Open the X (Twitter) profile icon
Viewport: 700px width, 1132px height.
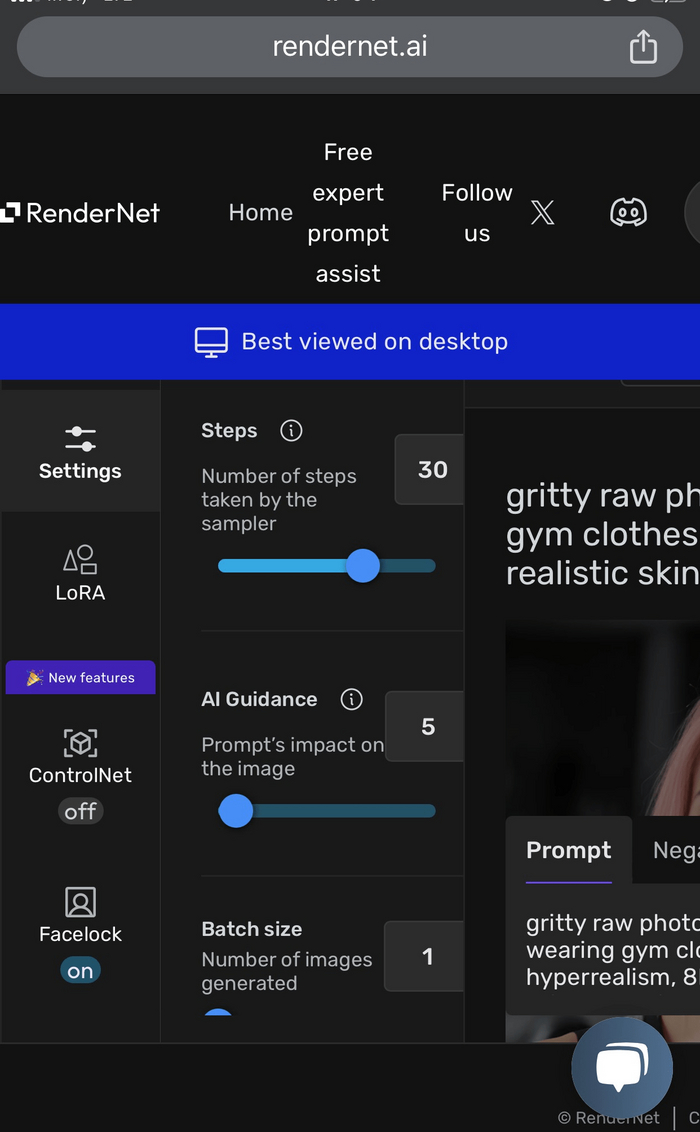(542, 212)
